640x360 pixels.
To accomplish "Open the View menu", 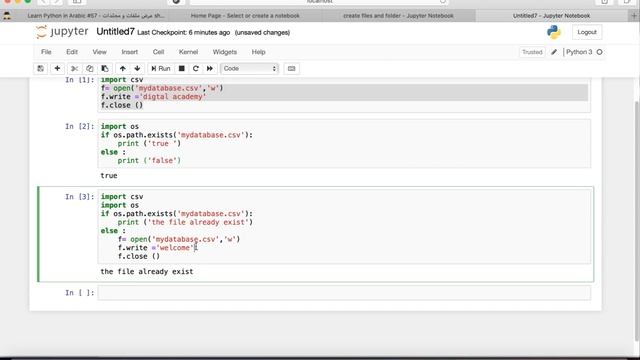I will point(99,52).
